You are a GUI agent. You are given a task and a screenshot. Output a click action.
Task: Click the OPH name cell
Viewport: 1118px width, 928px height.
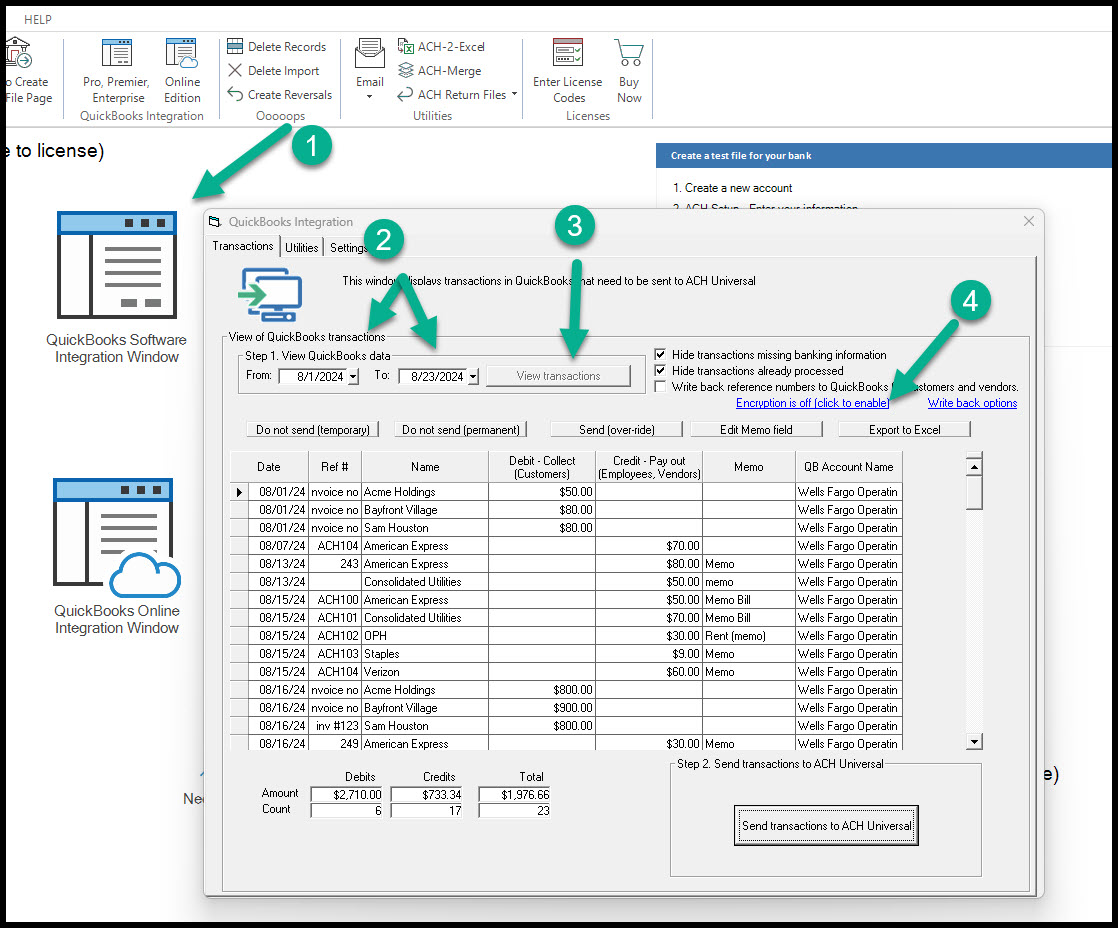(425, 636)
